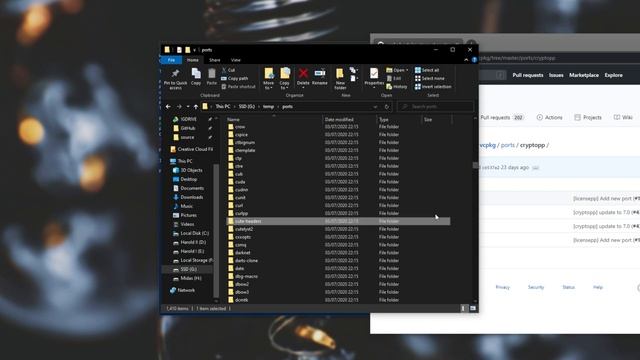Image resolution: width=640 pixels, height=360 pixels.
Task: Switch to details view in status bar
Action: [x=463, y=309]
